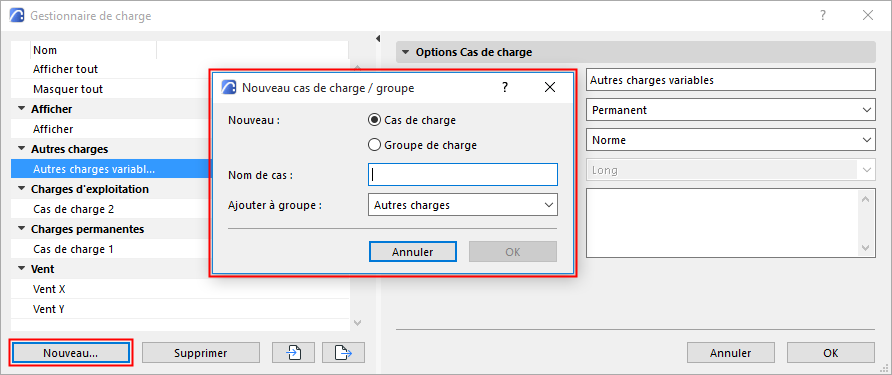Screen dimensions: 892x375
Task: Click OK in the Gestionnaire de charge window
Action: click(831, 353)
